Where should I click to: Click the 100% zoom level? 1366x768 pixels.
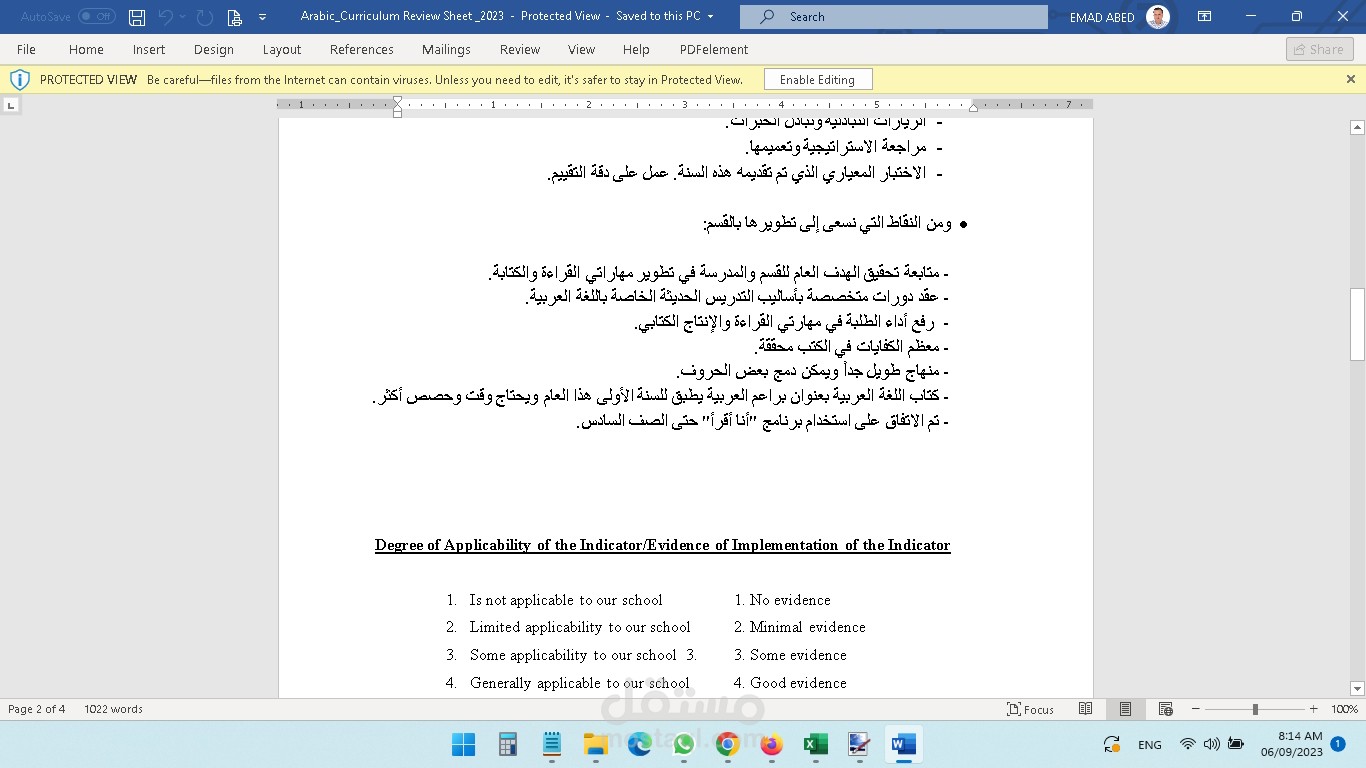coord(1344,709)
